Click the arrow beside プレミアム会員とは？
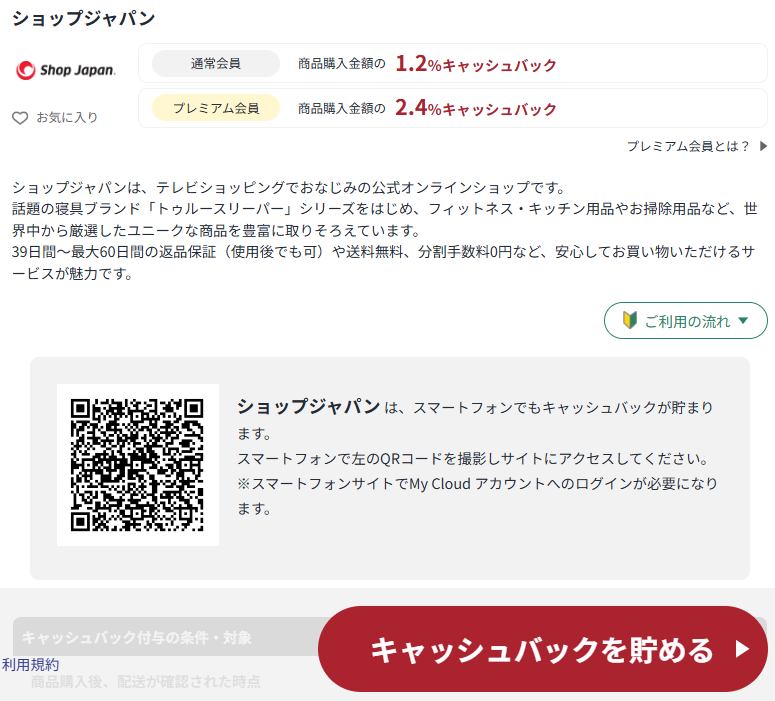The width and height of the screenshot is (775, 701). pyautogui.click(x=763, y=146)
